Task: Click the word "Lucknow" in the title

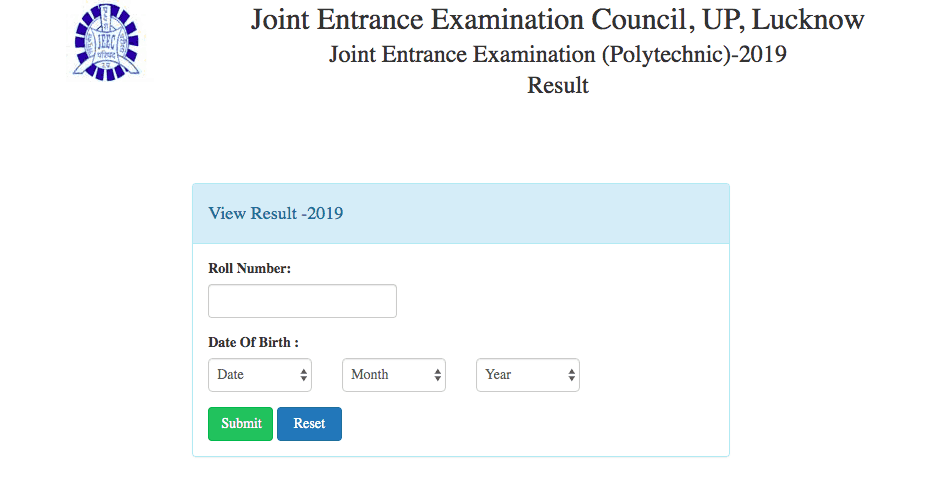Action: tap(816, 20)
